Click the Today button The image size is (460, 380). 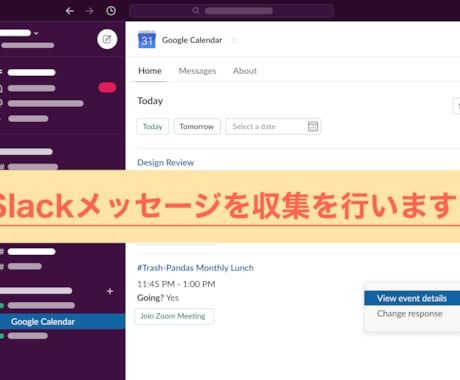click(153, 126)
